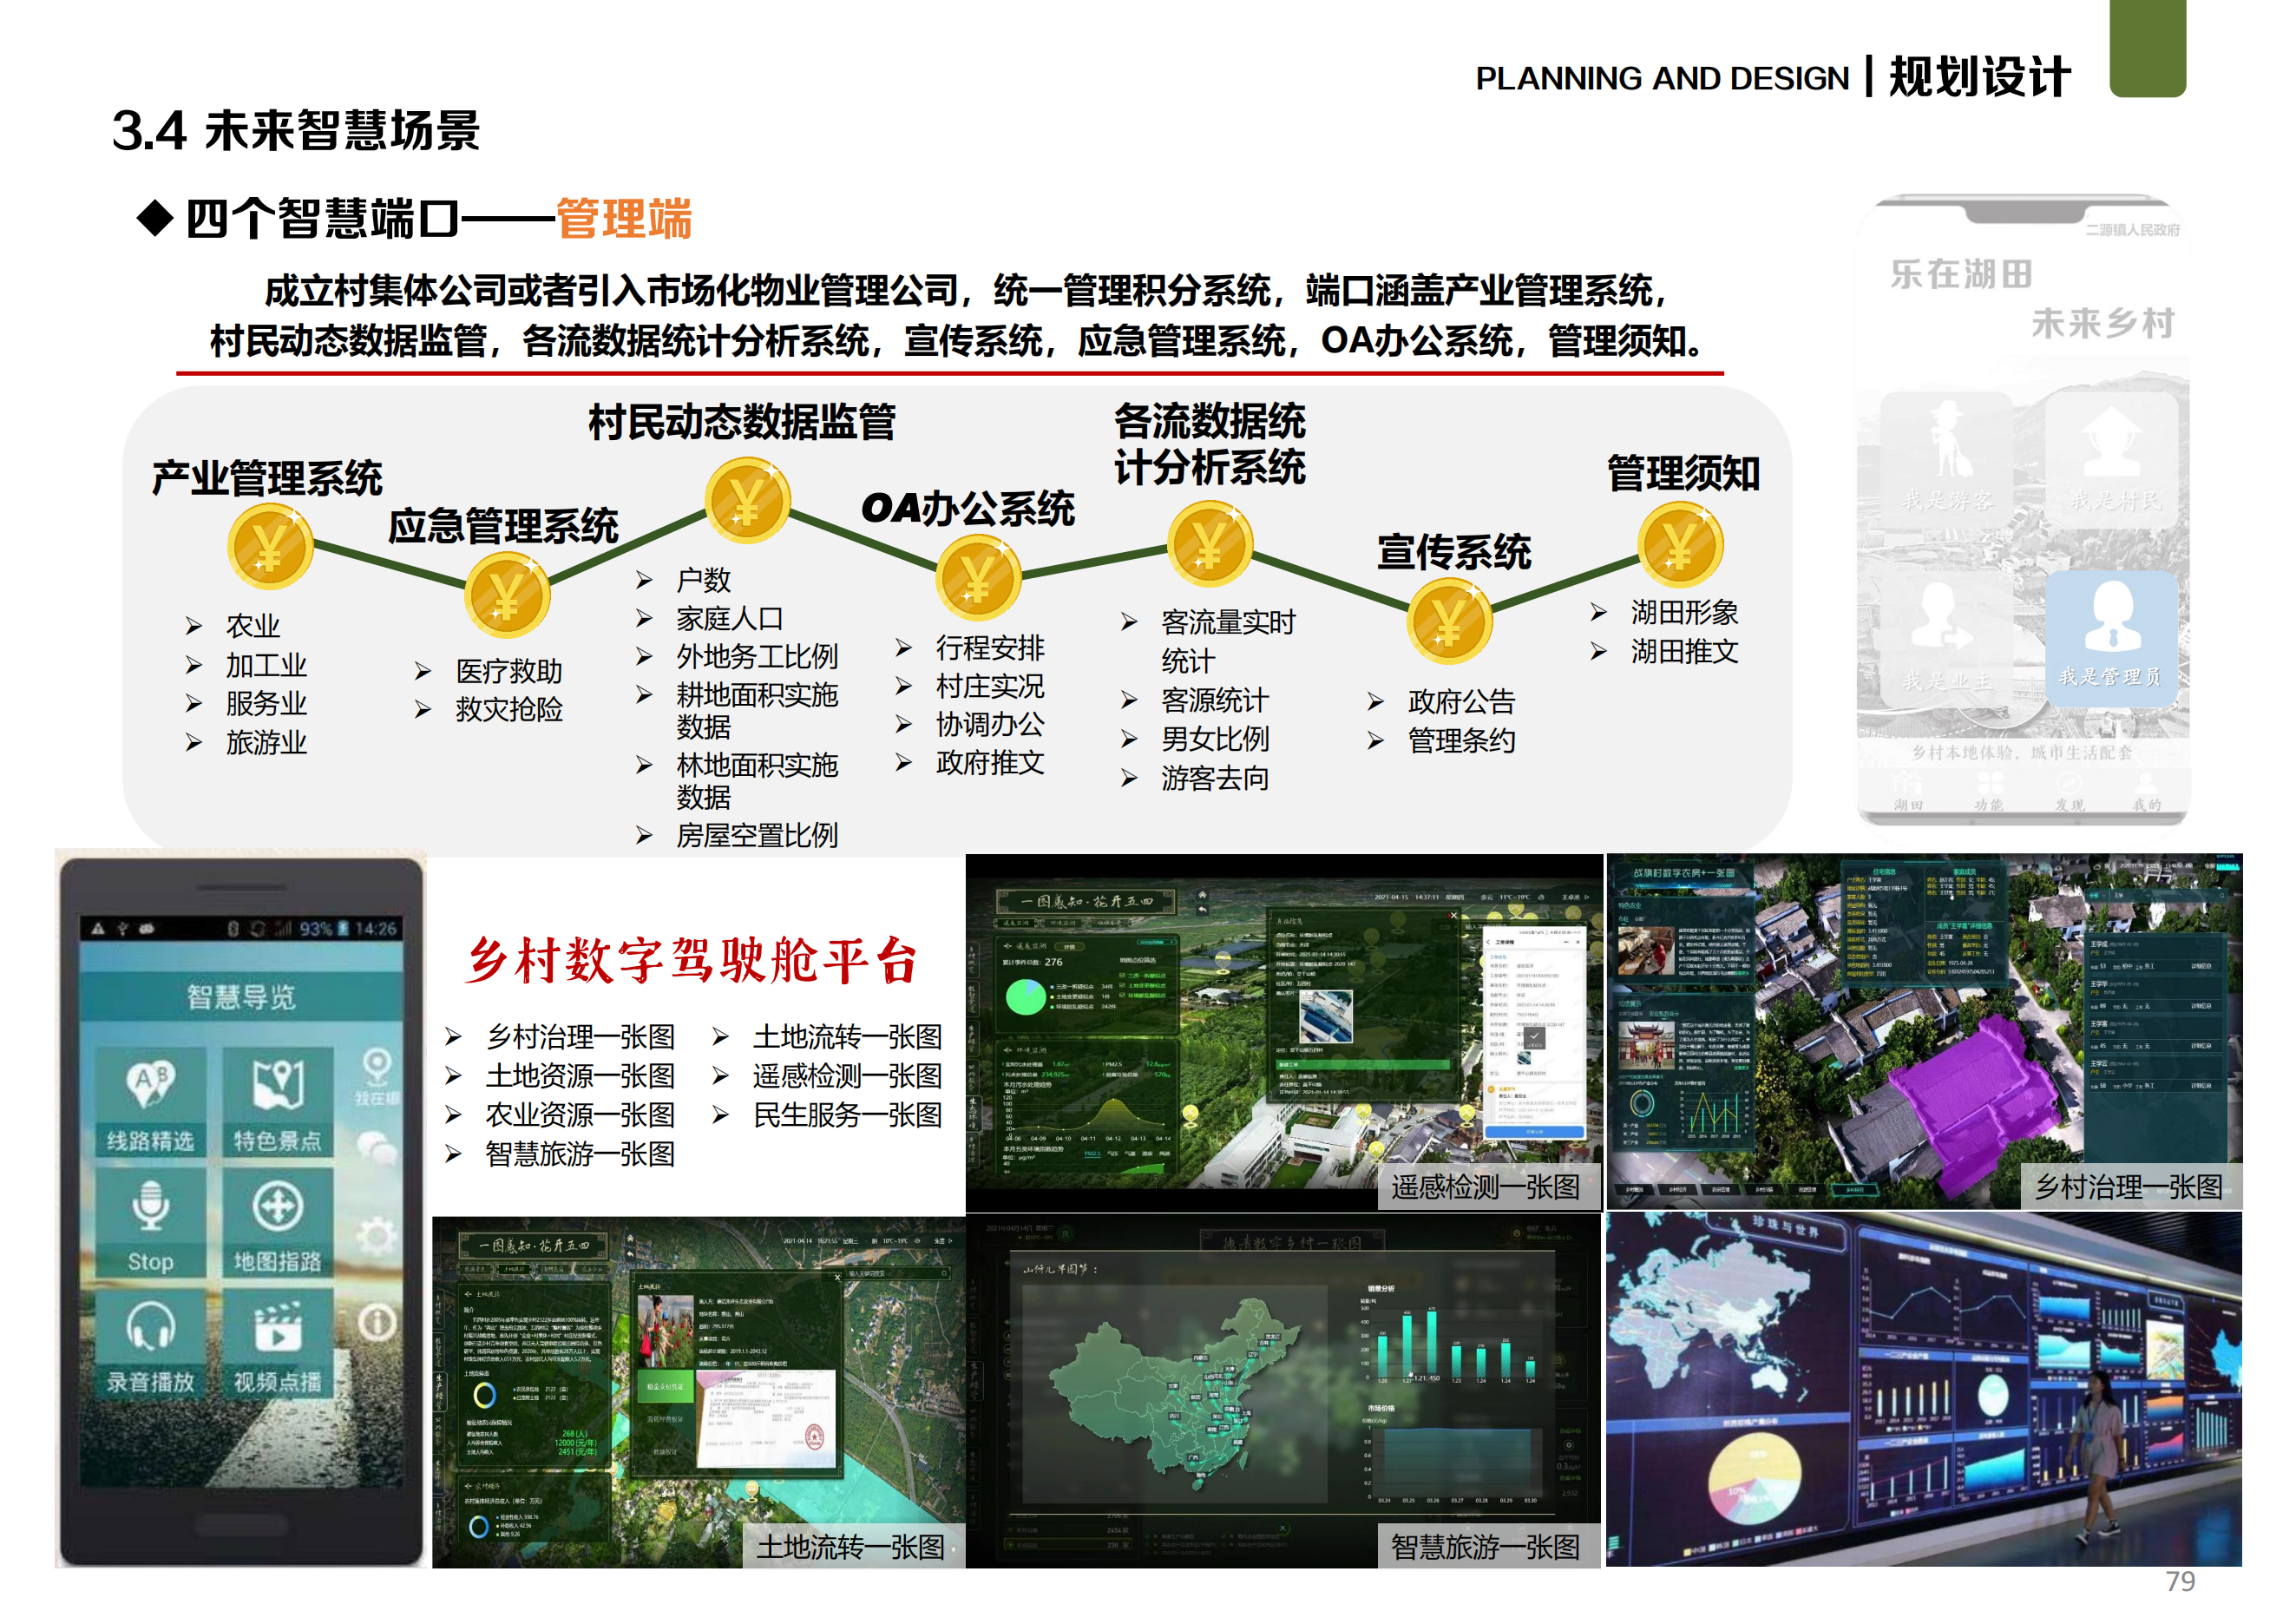Tap the Stop microphone icon

150,1206
